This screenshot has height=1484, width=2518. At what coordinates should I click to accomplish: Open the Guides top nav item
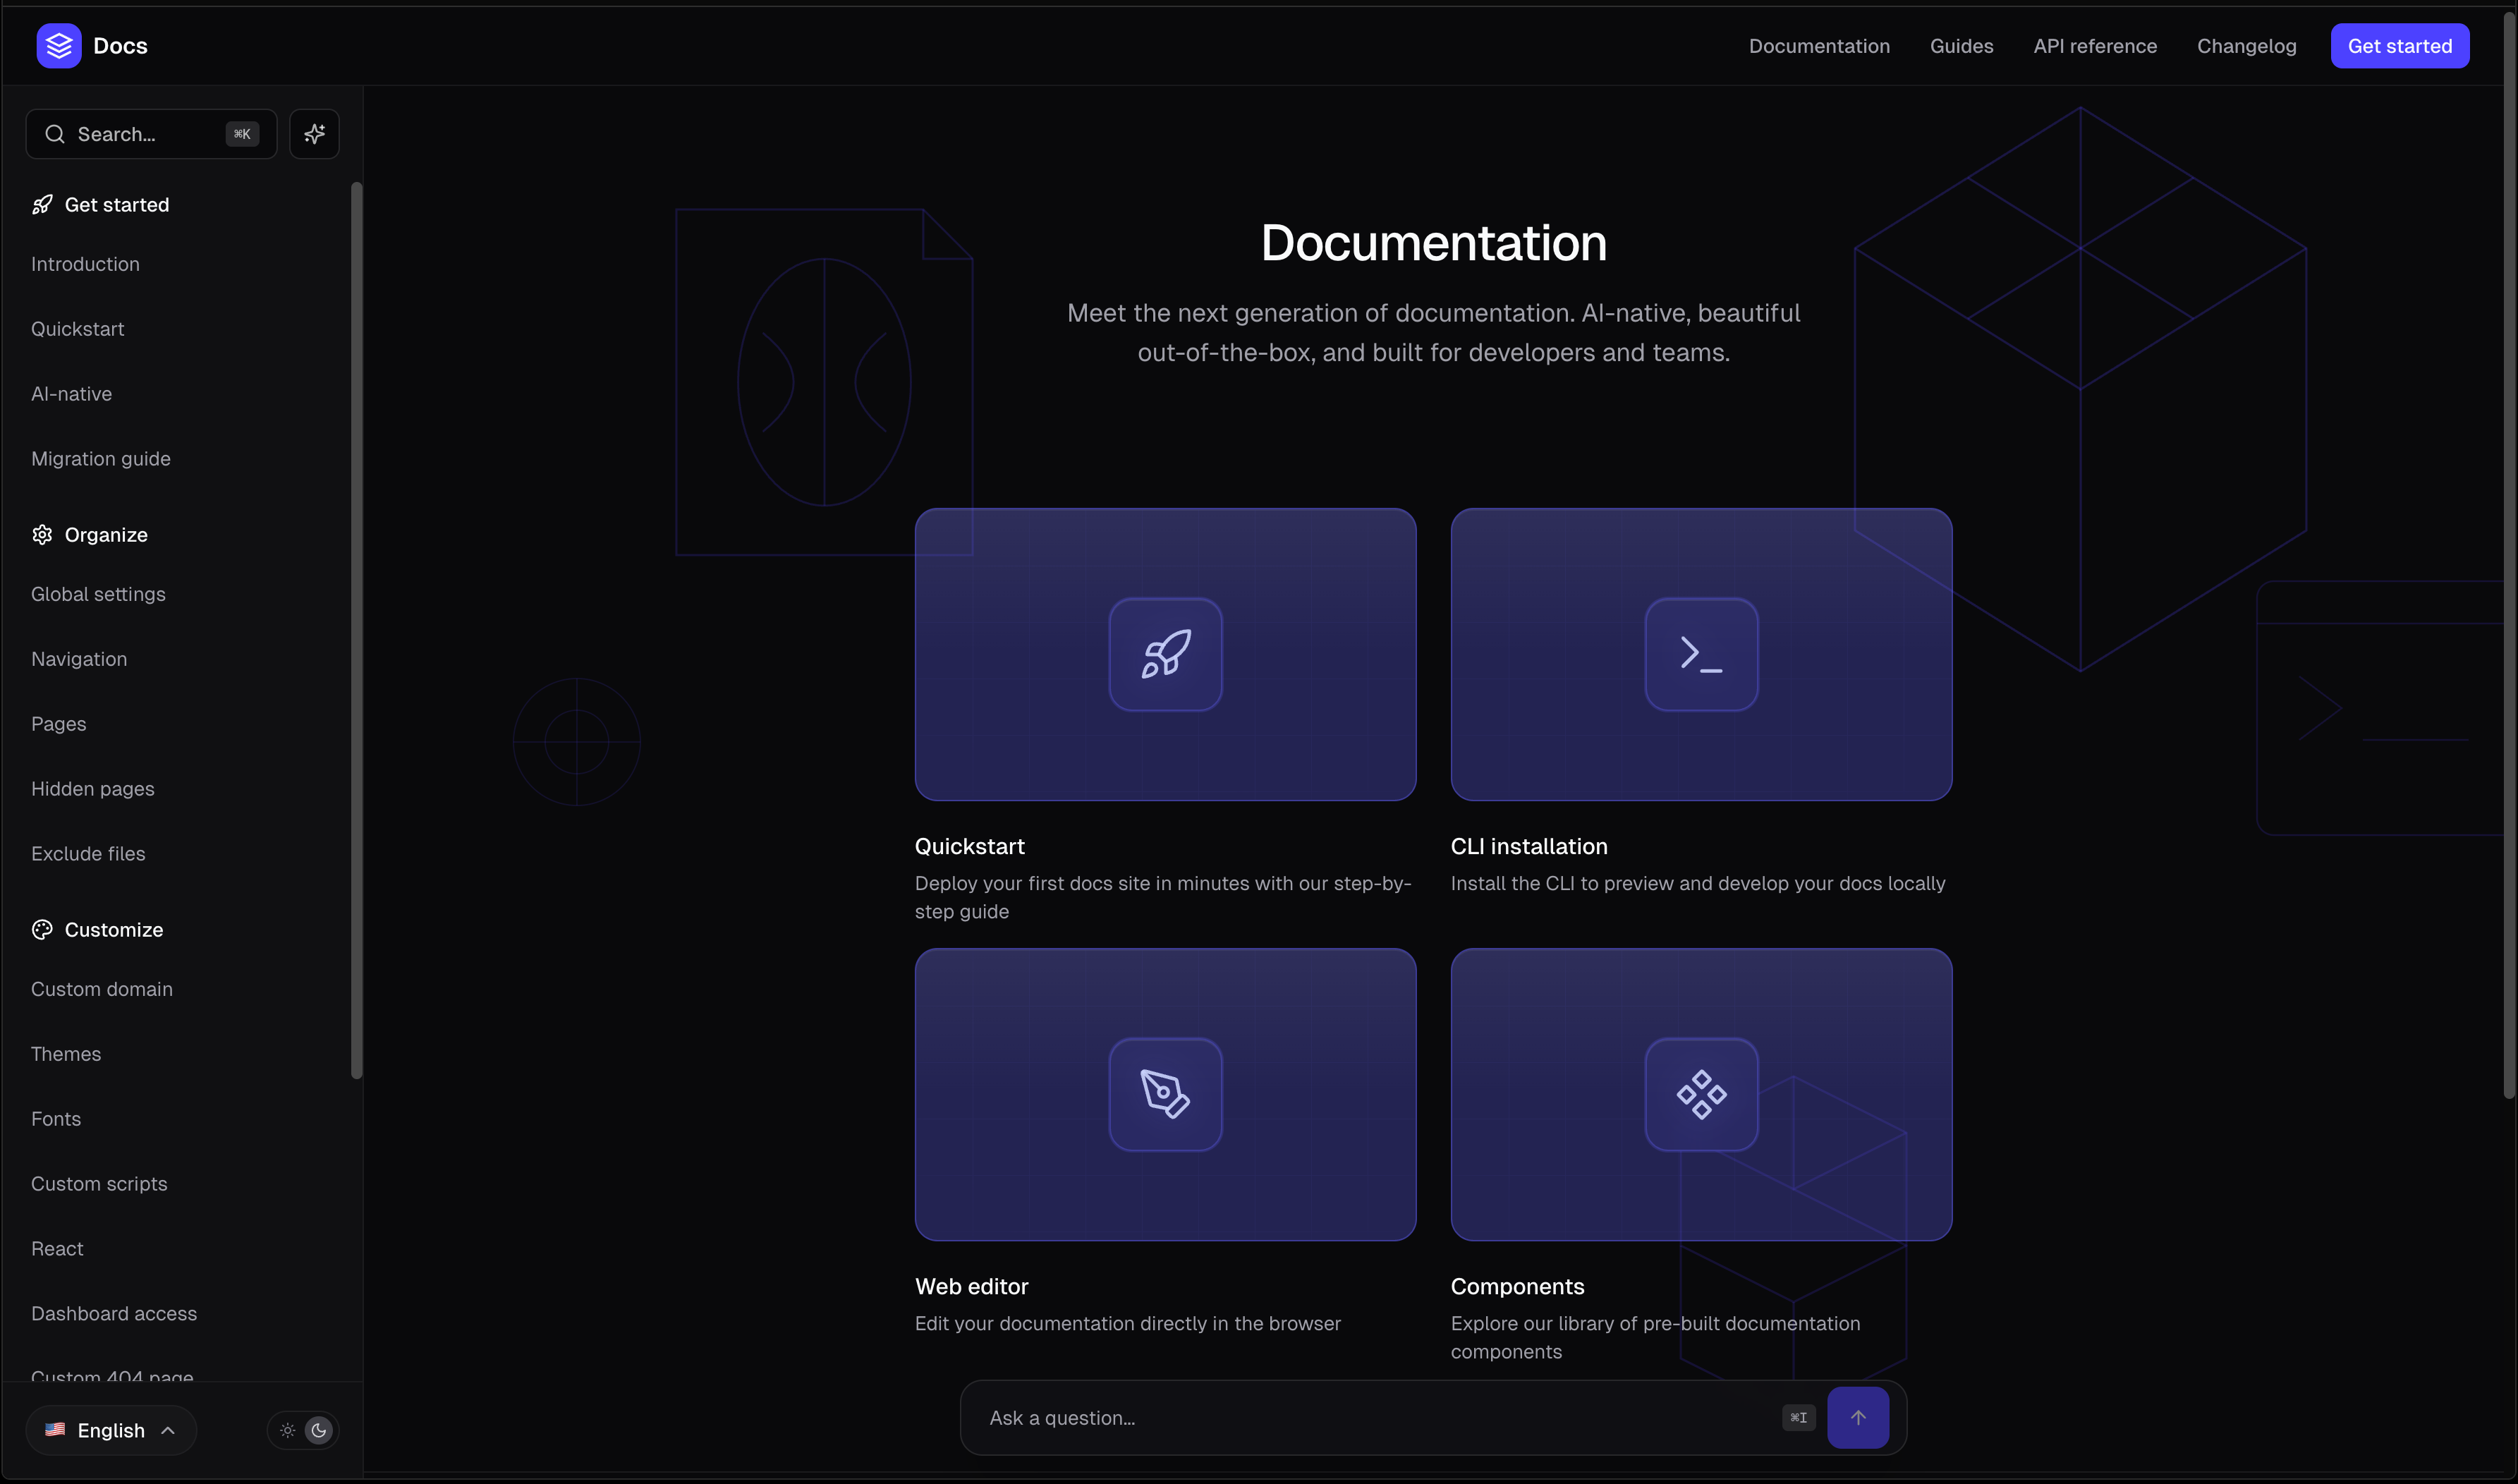tap(1962, 46)
